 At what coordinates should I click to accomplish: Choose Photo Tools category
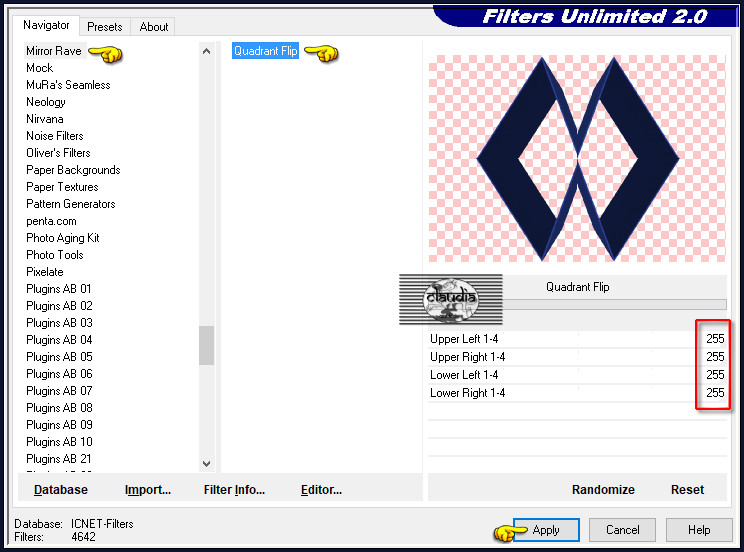55,255
